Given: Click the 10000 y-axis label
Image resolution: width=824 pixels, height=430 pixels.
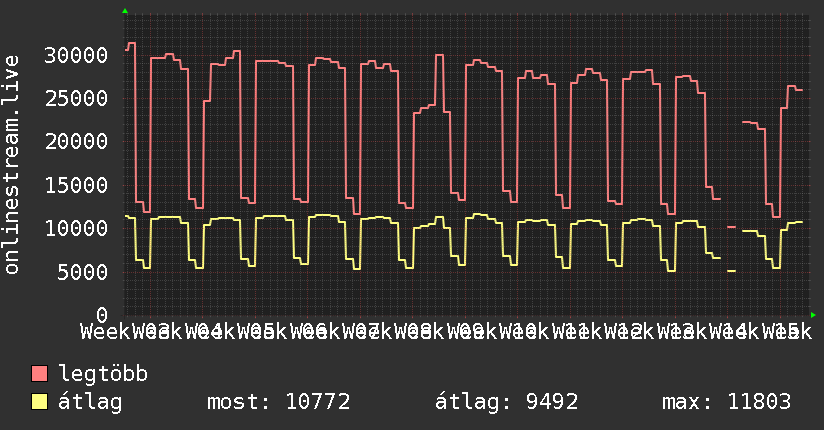Looking at the screenshot, I should coord(76,228).
